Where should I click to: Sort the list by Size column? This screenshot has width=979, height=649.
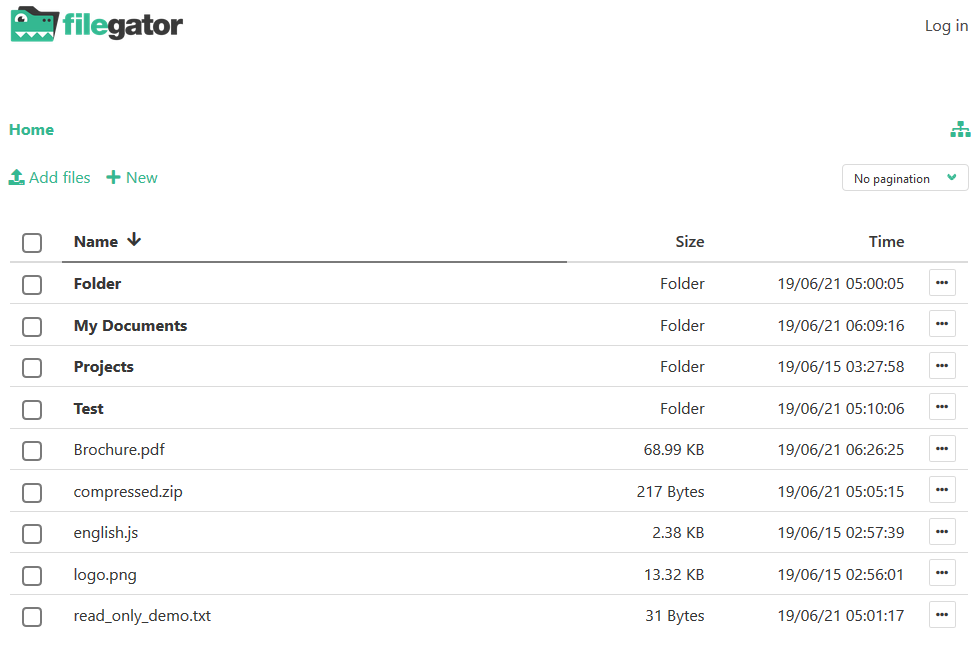(689, 242)
